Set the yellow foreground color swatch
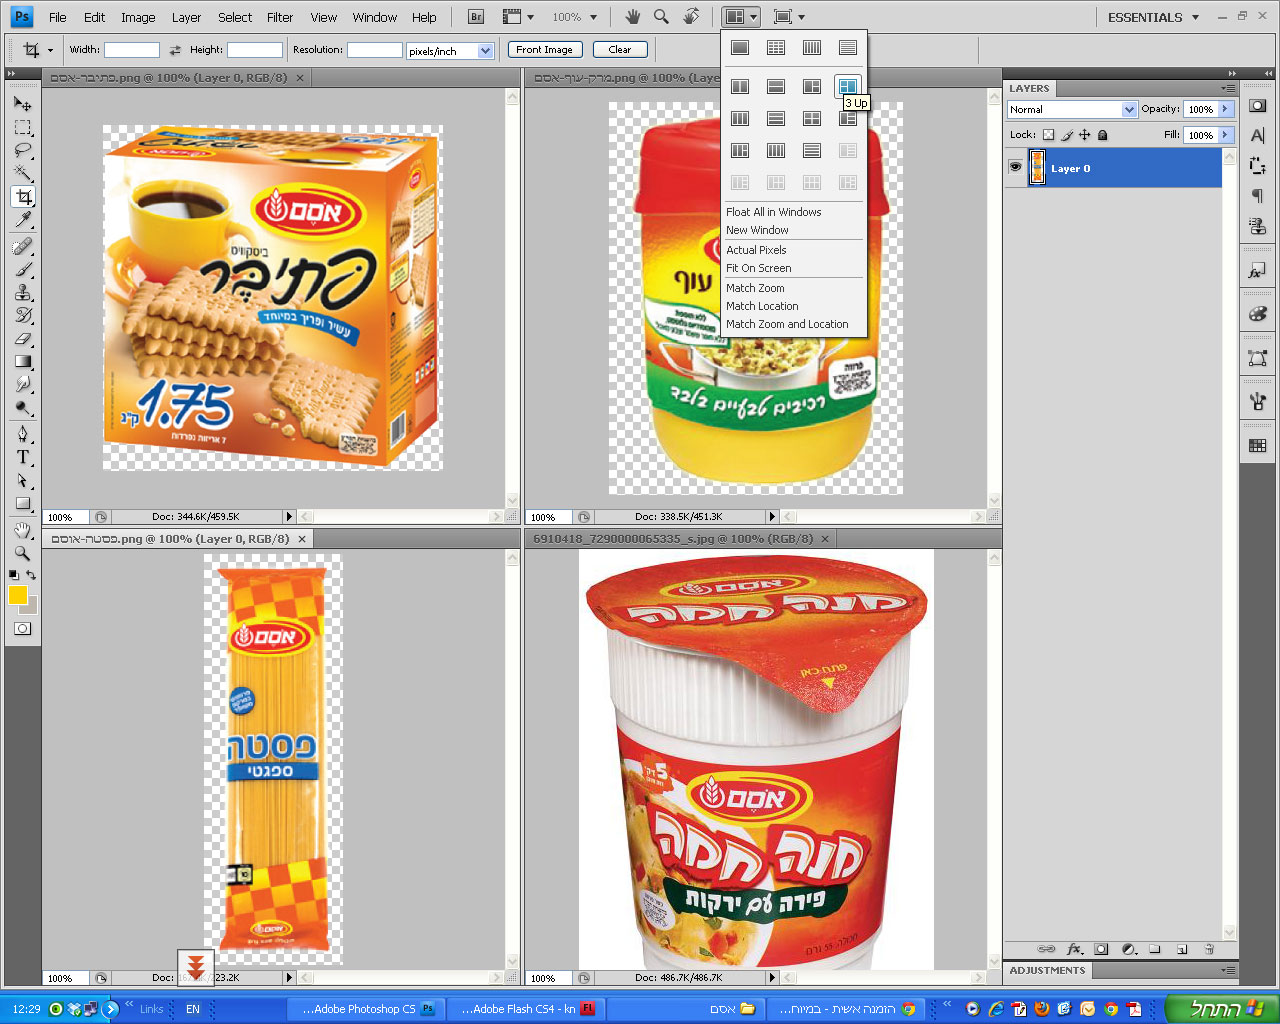Viewport: 1280px width, 1024px height. point(17,595)
